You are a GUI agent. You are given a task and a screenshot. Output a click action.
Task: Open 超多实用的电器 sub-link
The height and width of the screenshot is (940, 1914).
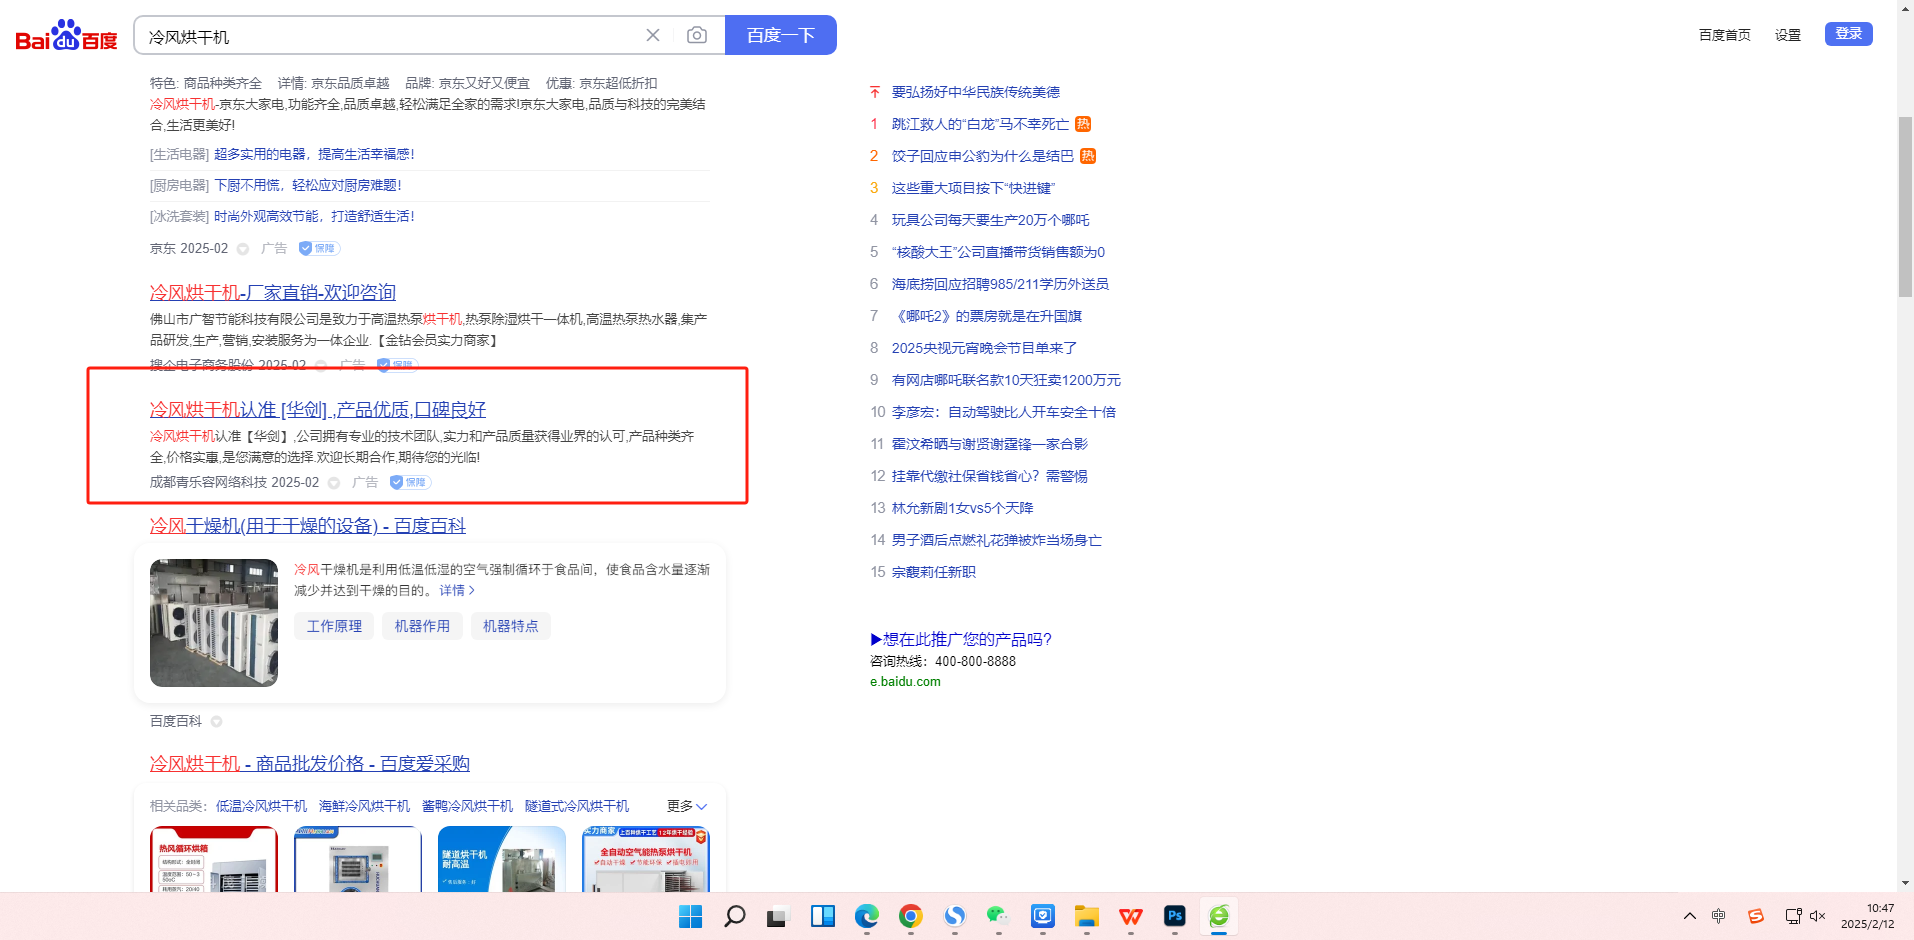(314, 154)
